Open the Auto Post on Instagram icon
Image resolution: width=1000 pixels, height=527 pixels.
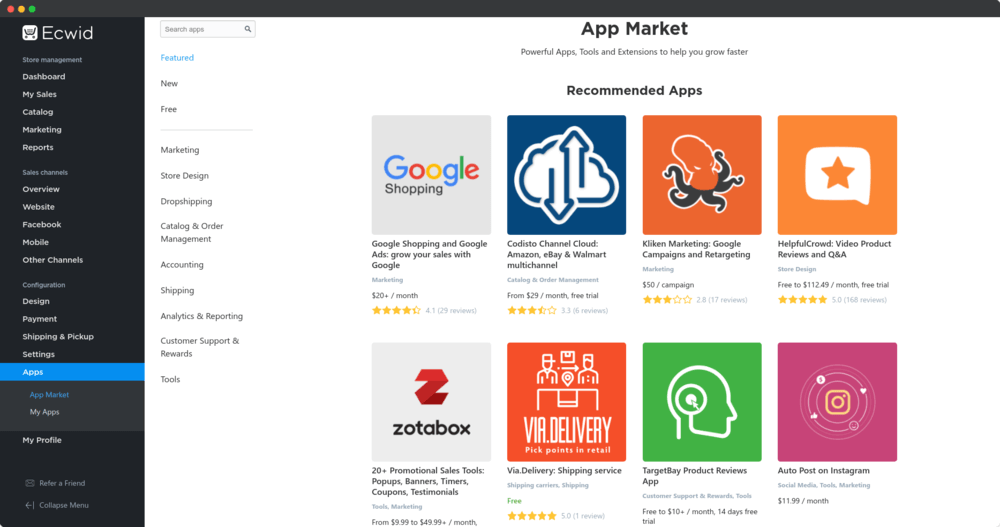click(x=837, y=402)
